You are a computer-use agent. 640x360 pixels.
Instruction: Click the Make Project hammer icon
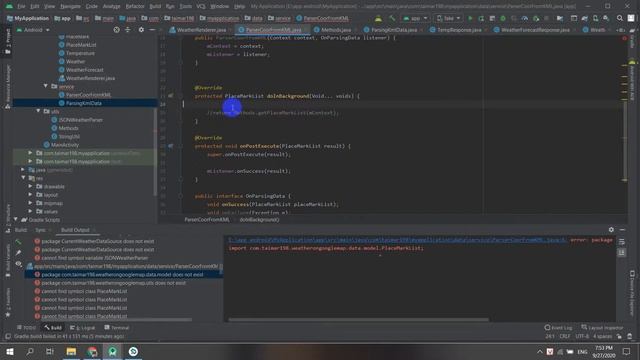pyautogui.click(x=392, y=18)
